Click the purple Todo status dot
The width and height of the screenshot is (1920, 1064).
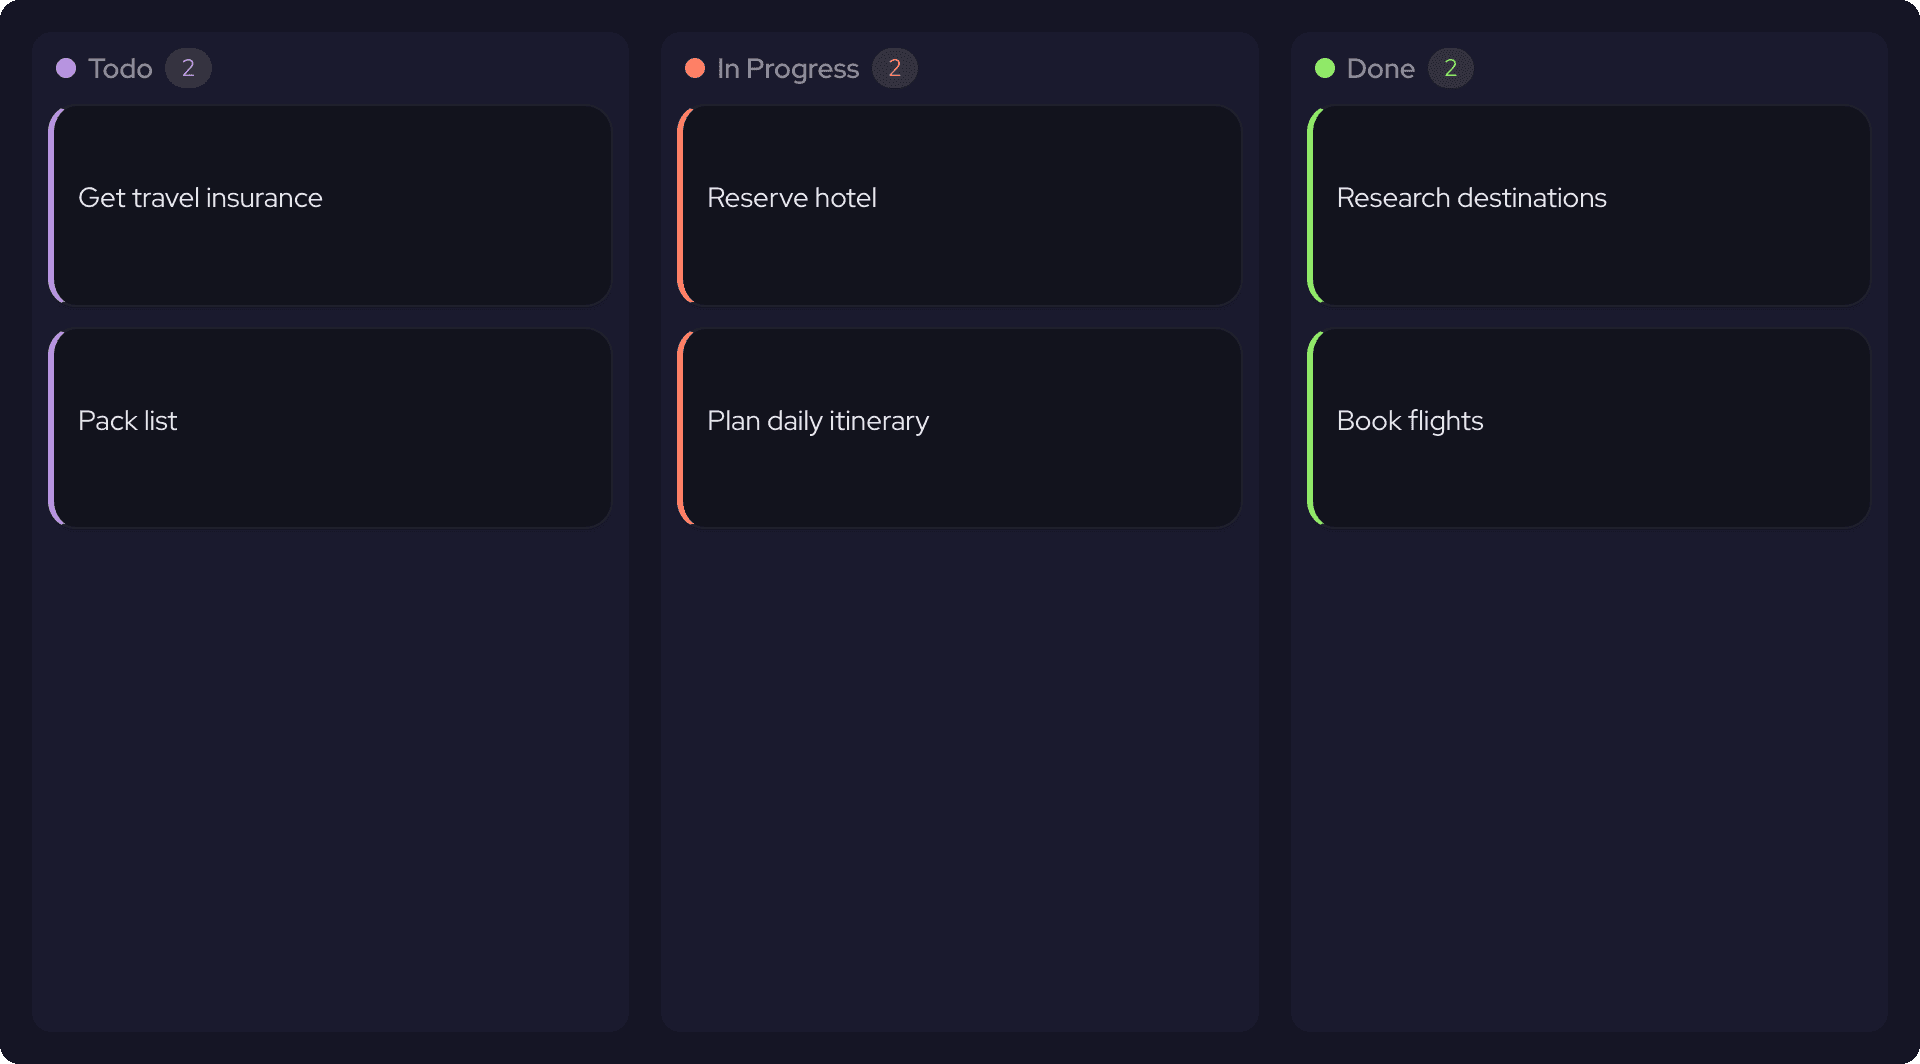[66, 68]
